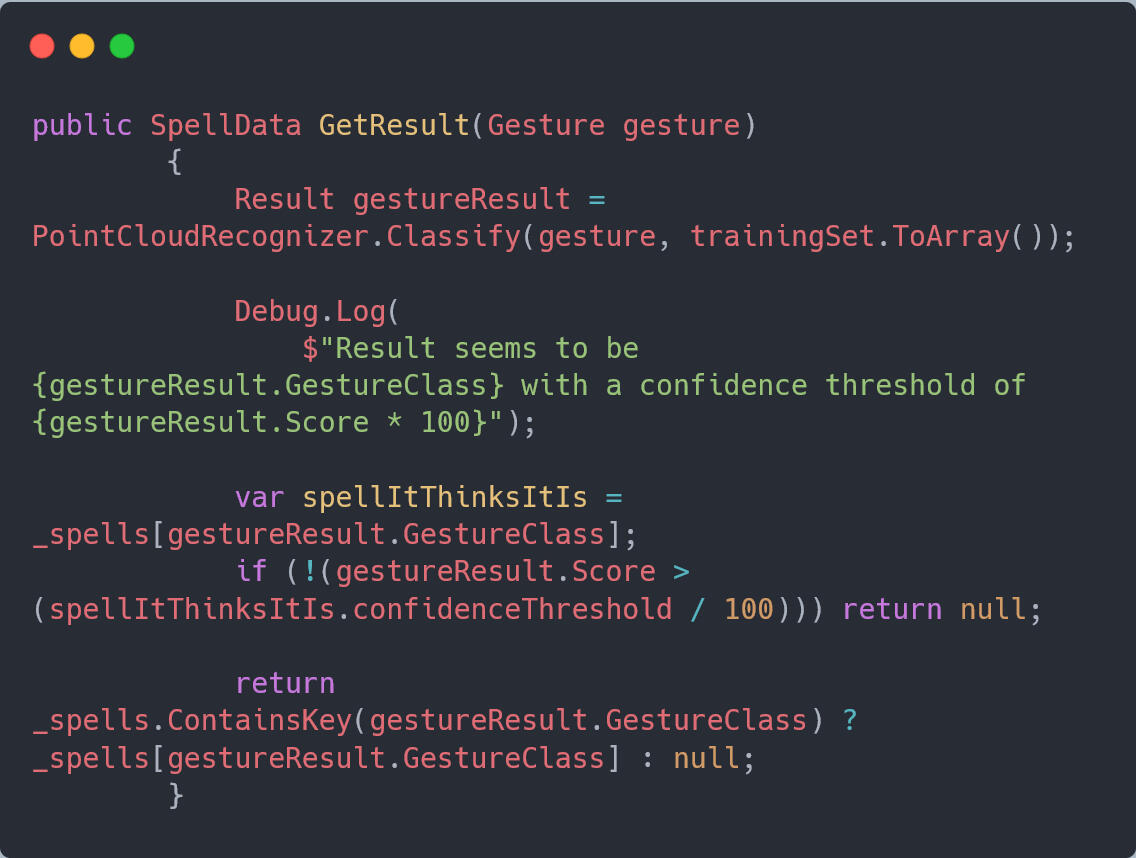Click the PointCloudRecognizer class name
1136x858 pixels.
[200, 237]
